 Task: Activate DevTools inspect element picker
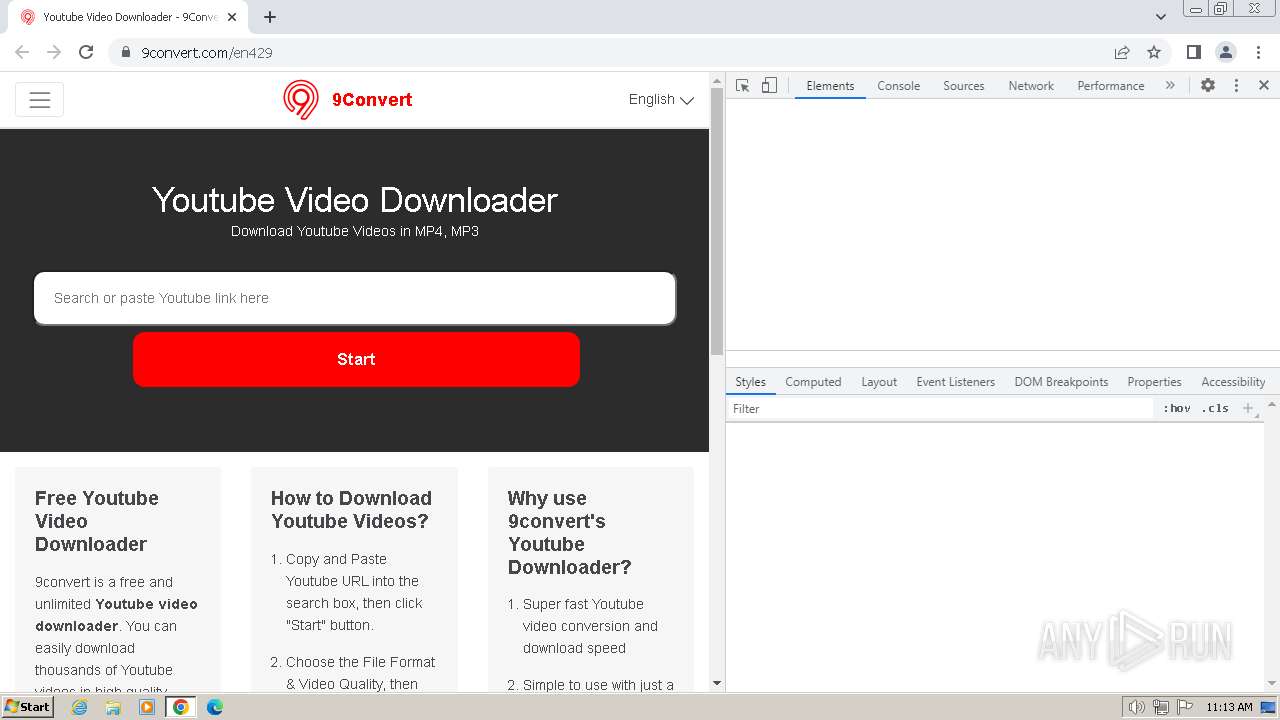[x=742, y=86]
